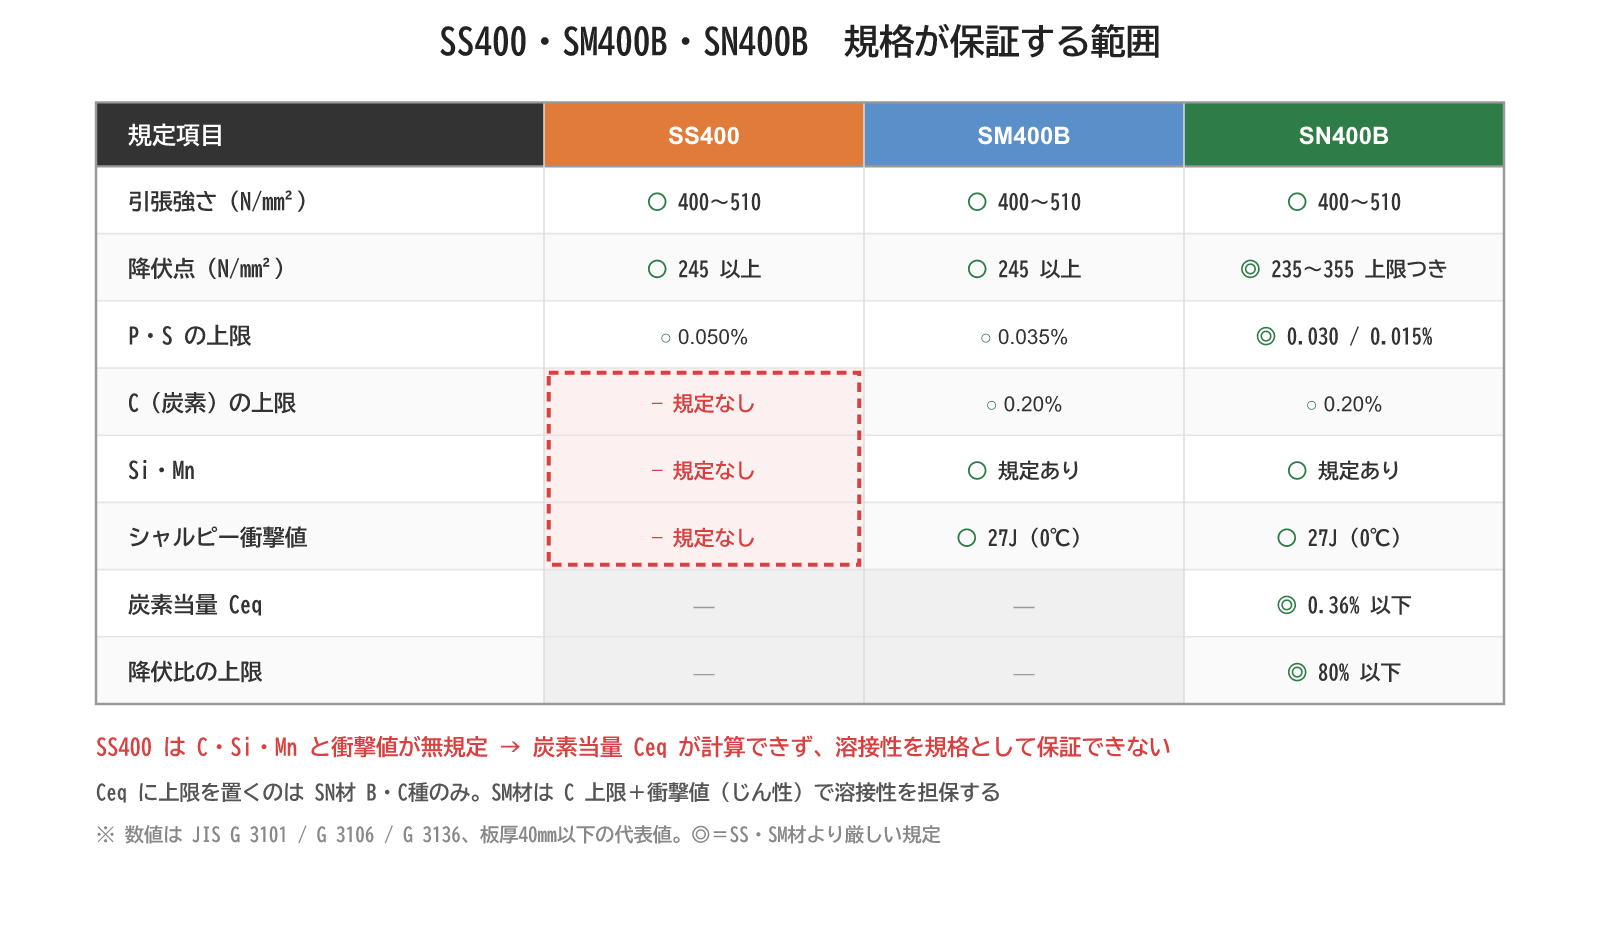The height and width of the screenshot is (928, 1600).
Task: Click the double-circle icon beside 80% 以下
Action: [1297, 672]
